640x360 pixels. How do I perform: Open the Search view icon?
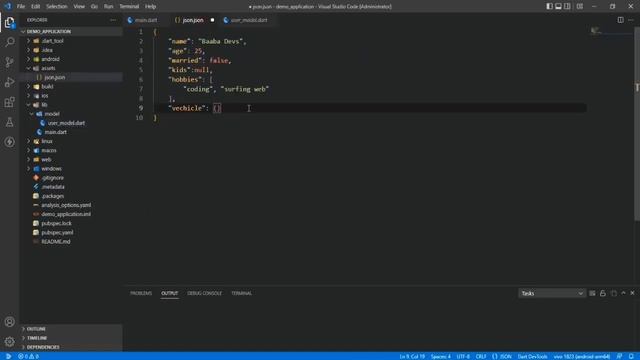pos(9,42)
